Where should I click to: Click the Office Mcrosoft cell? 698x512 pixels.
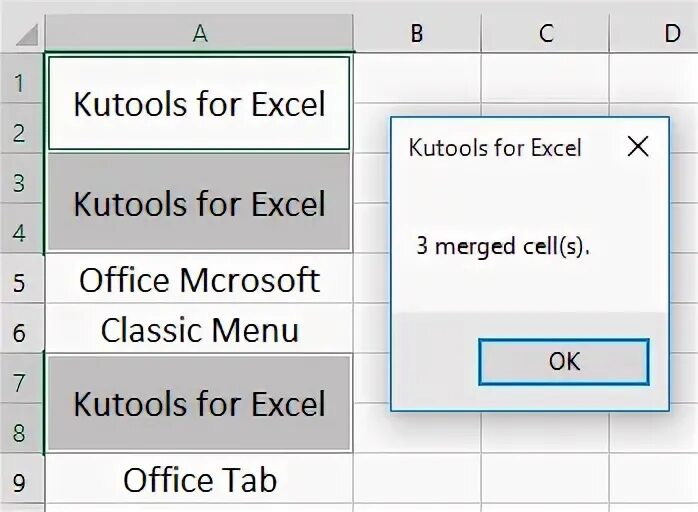pyautogui.click(x=199, y=280)
